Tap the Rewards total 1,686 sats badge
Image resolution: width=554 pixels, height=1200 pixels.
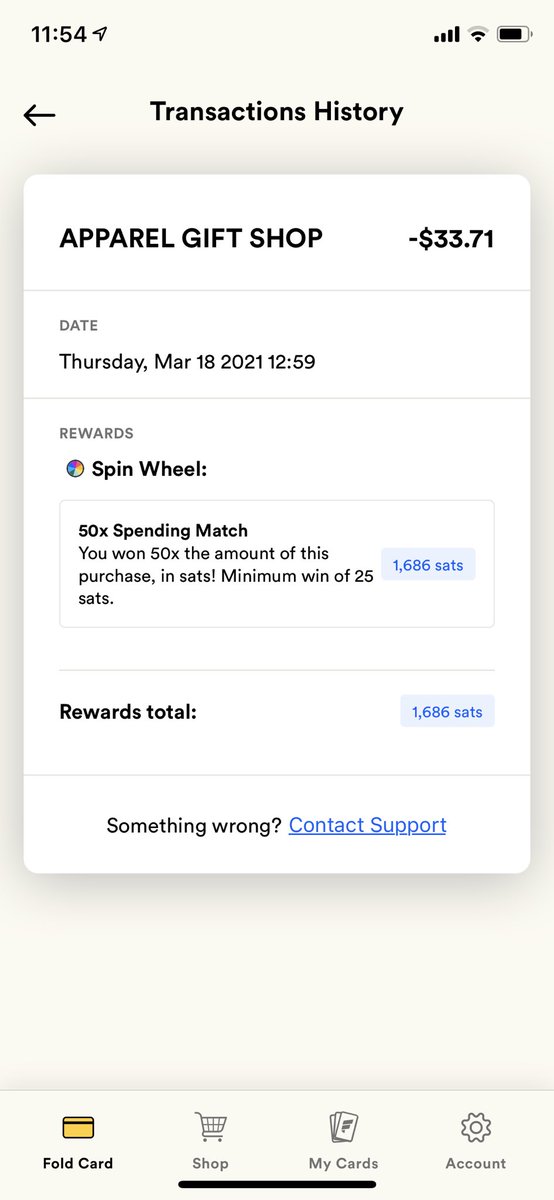pyautogui.click(x=447, y=712)
